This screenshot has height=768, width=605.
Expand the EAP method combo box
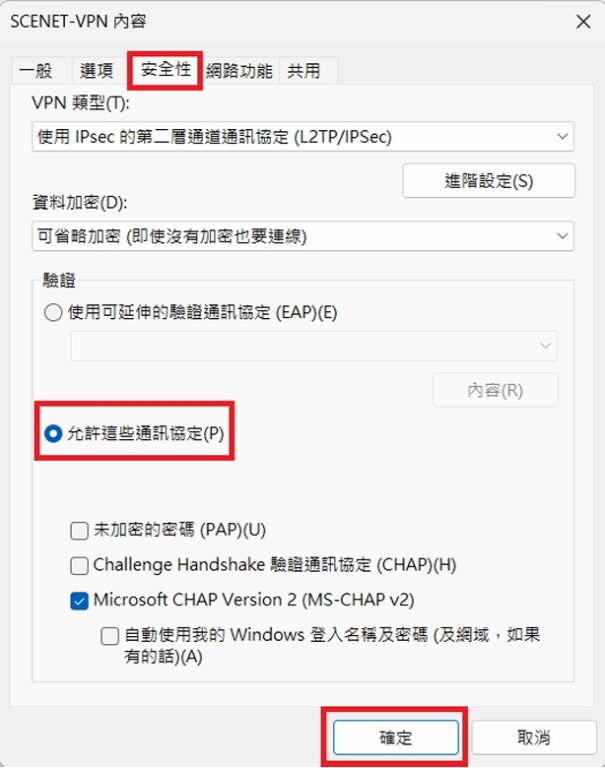[314, 346]
